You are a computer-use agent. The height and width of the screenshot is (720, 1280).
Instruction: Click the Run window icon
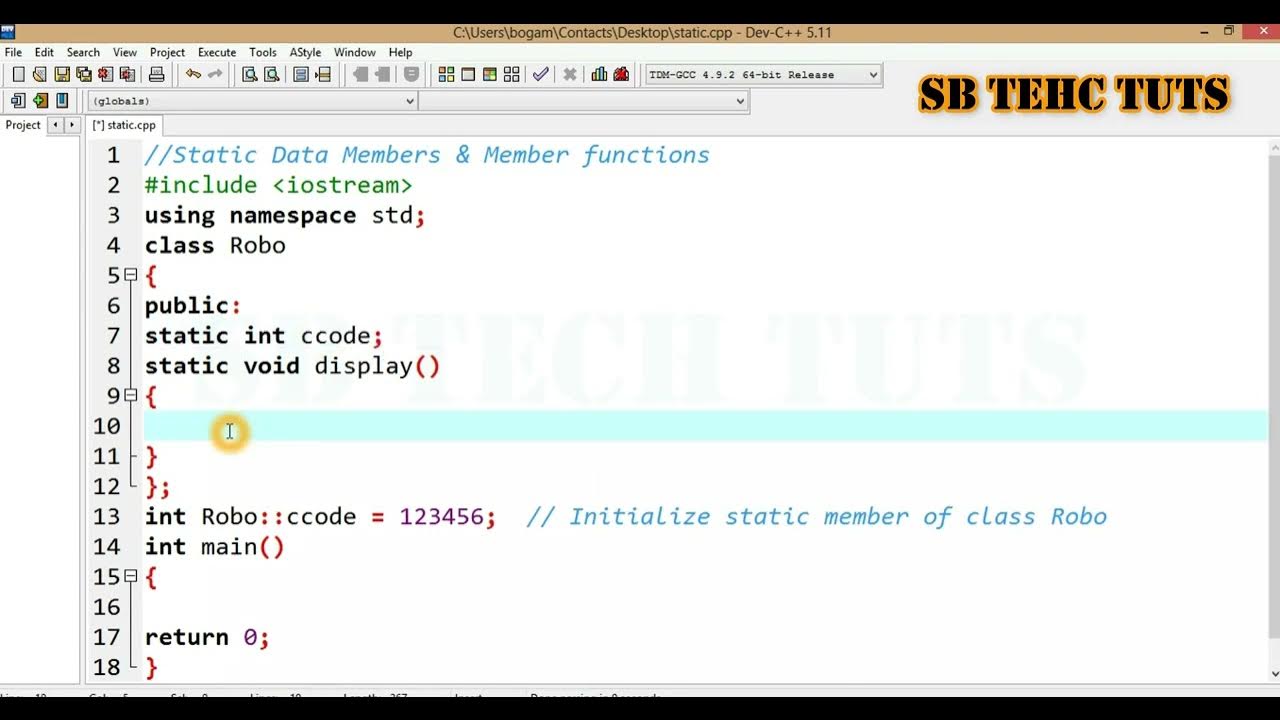(468, 74)
